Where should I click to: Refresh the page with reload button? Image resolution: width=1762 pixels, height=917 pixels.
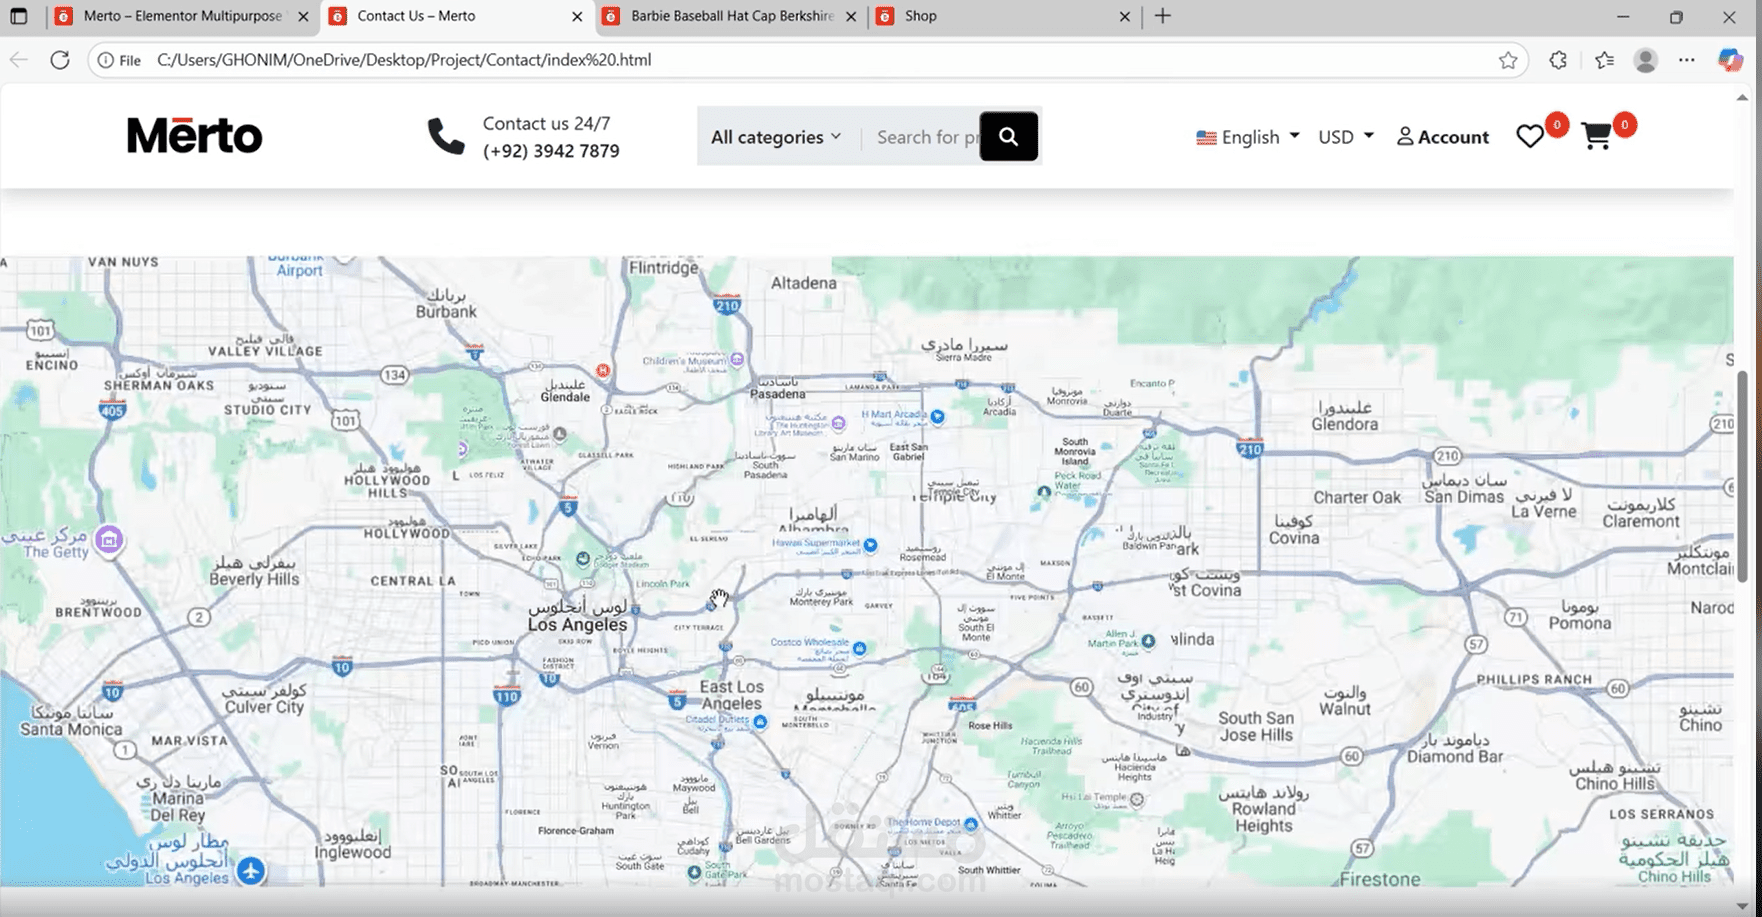pyautogui.click(x=60, y=60)
